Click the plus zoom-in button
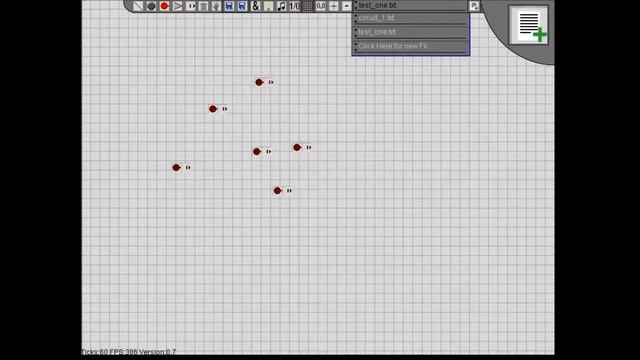 333,6
